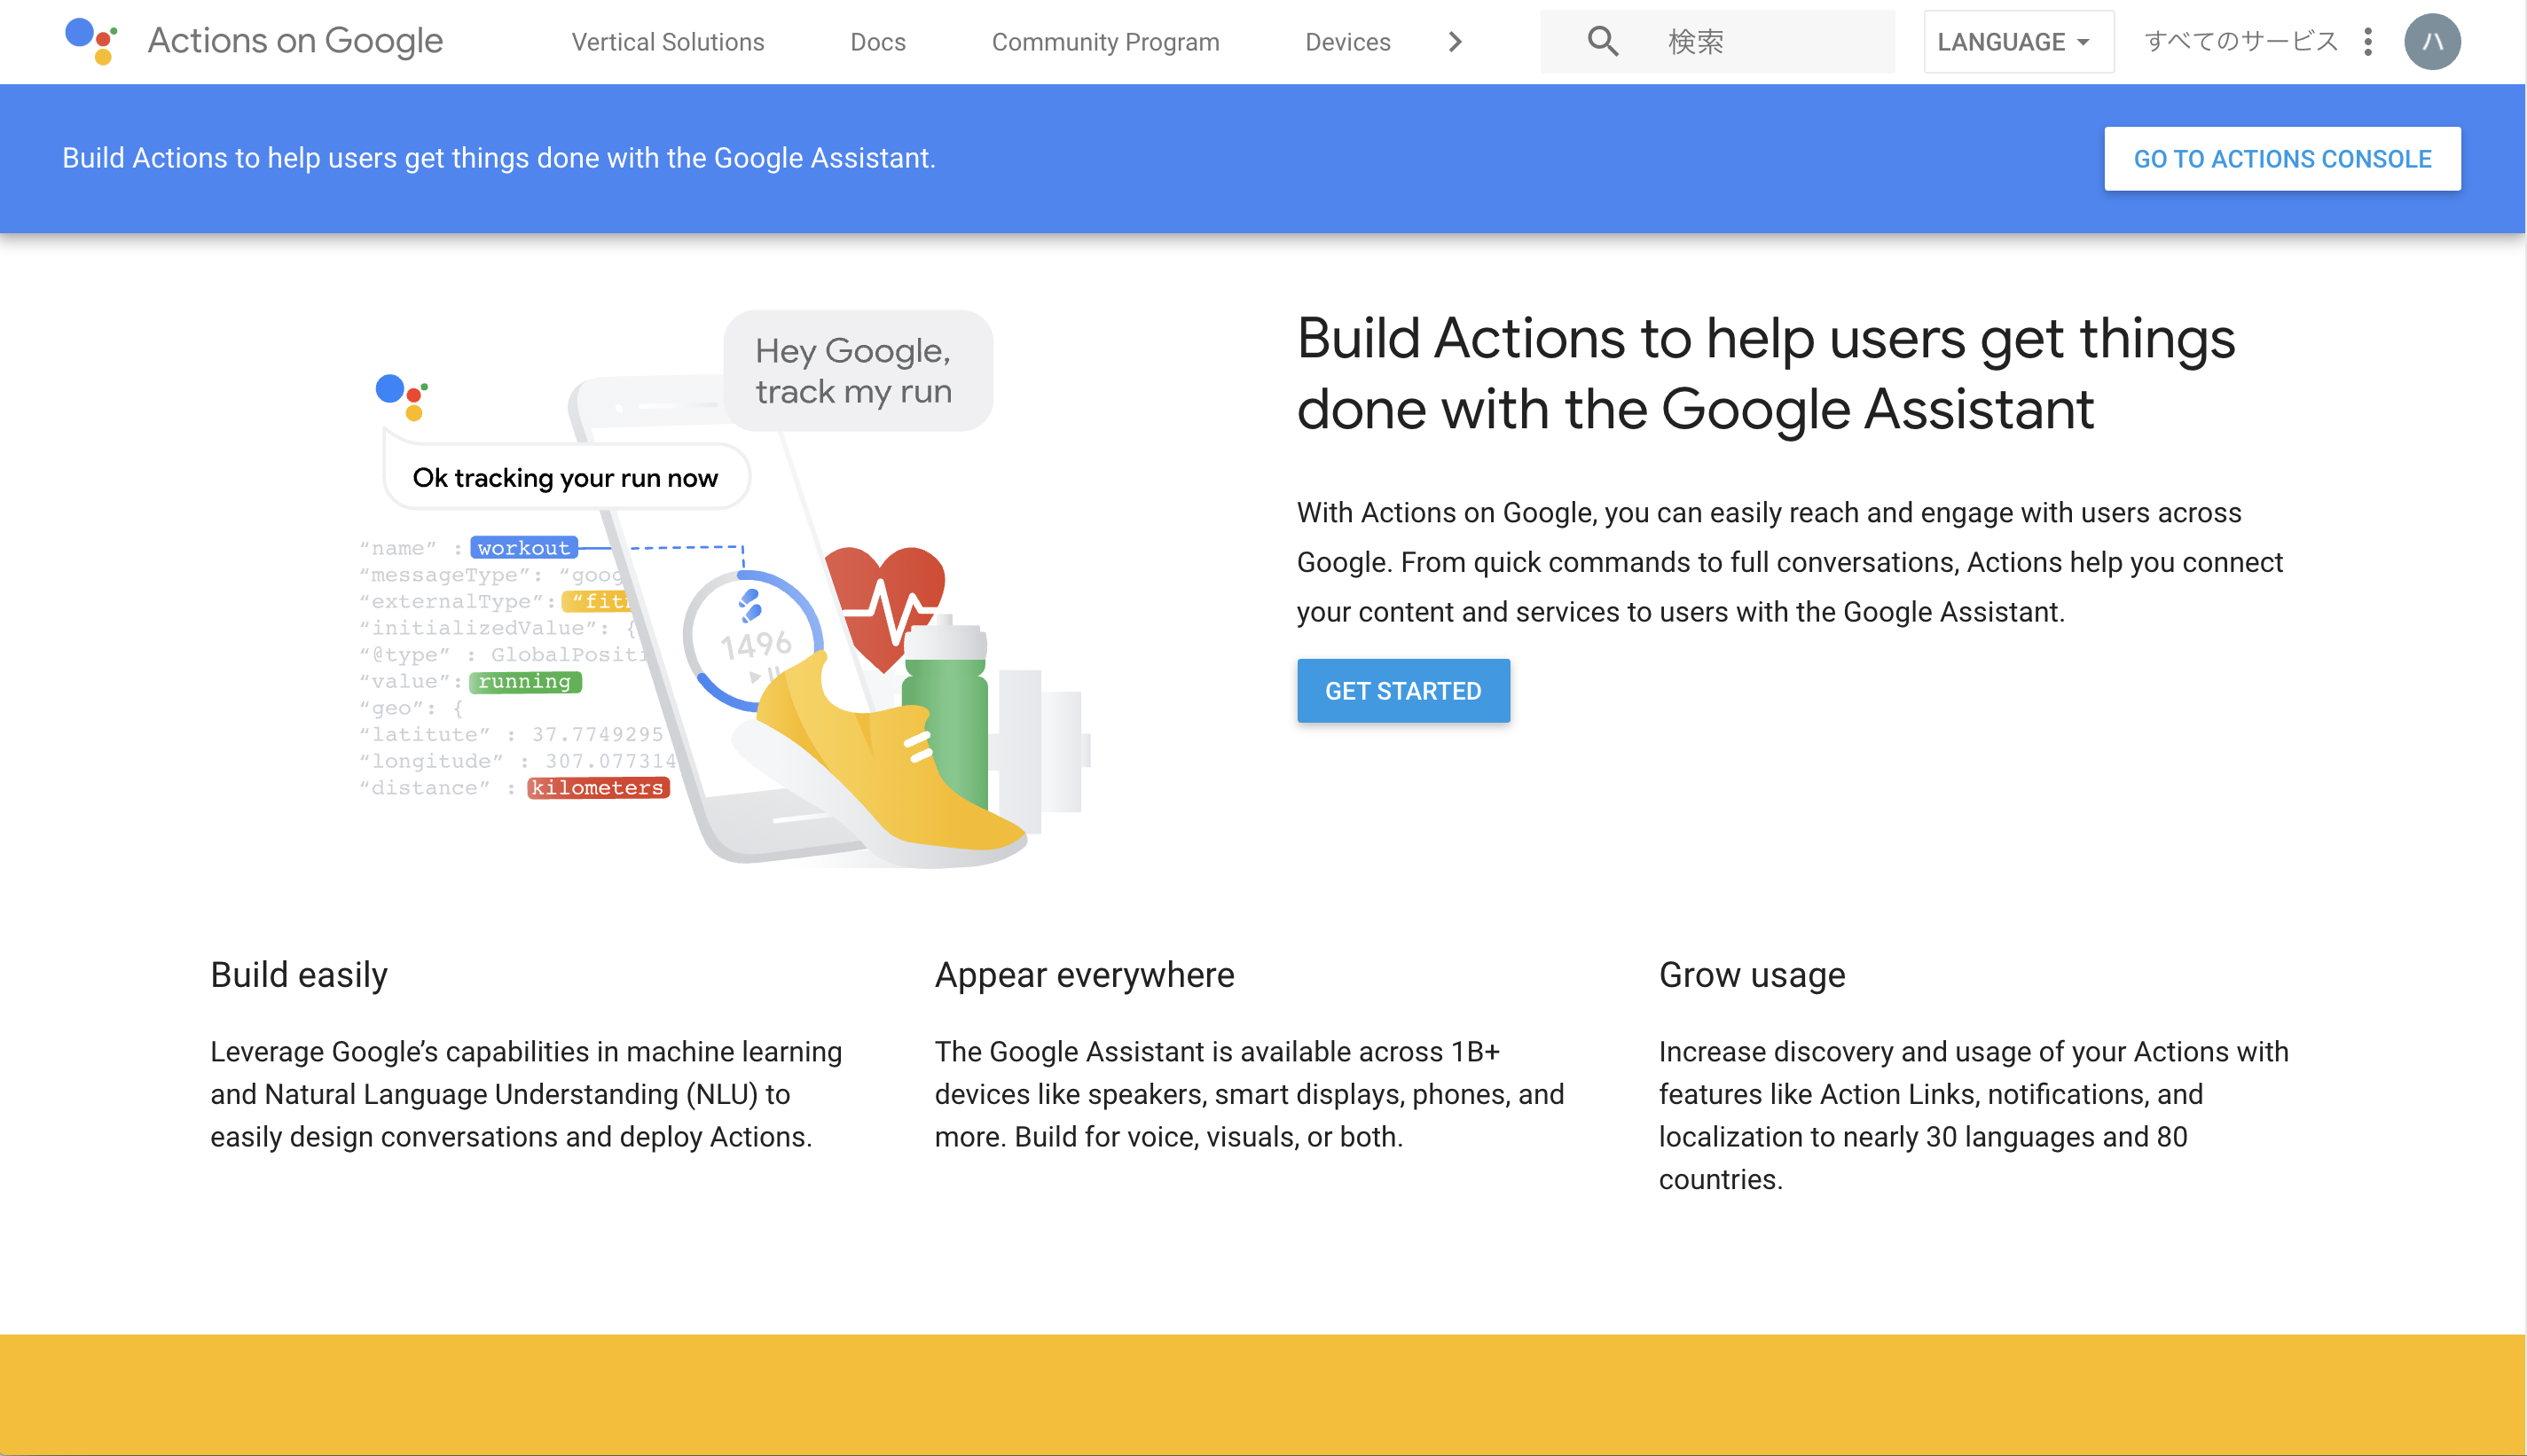Viewport: 2527px width, 1456px height.
Task: Click the green 'running' code tag
Action: pos(525,681)
